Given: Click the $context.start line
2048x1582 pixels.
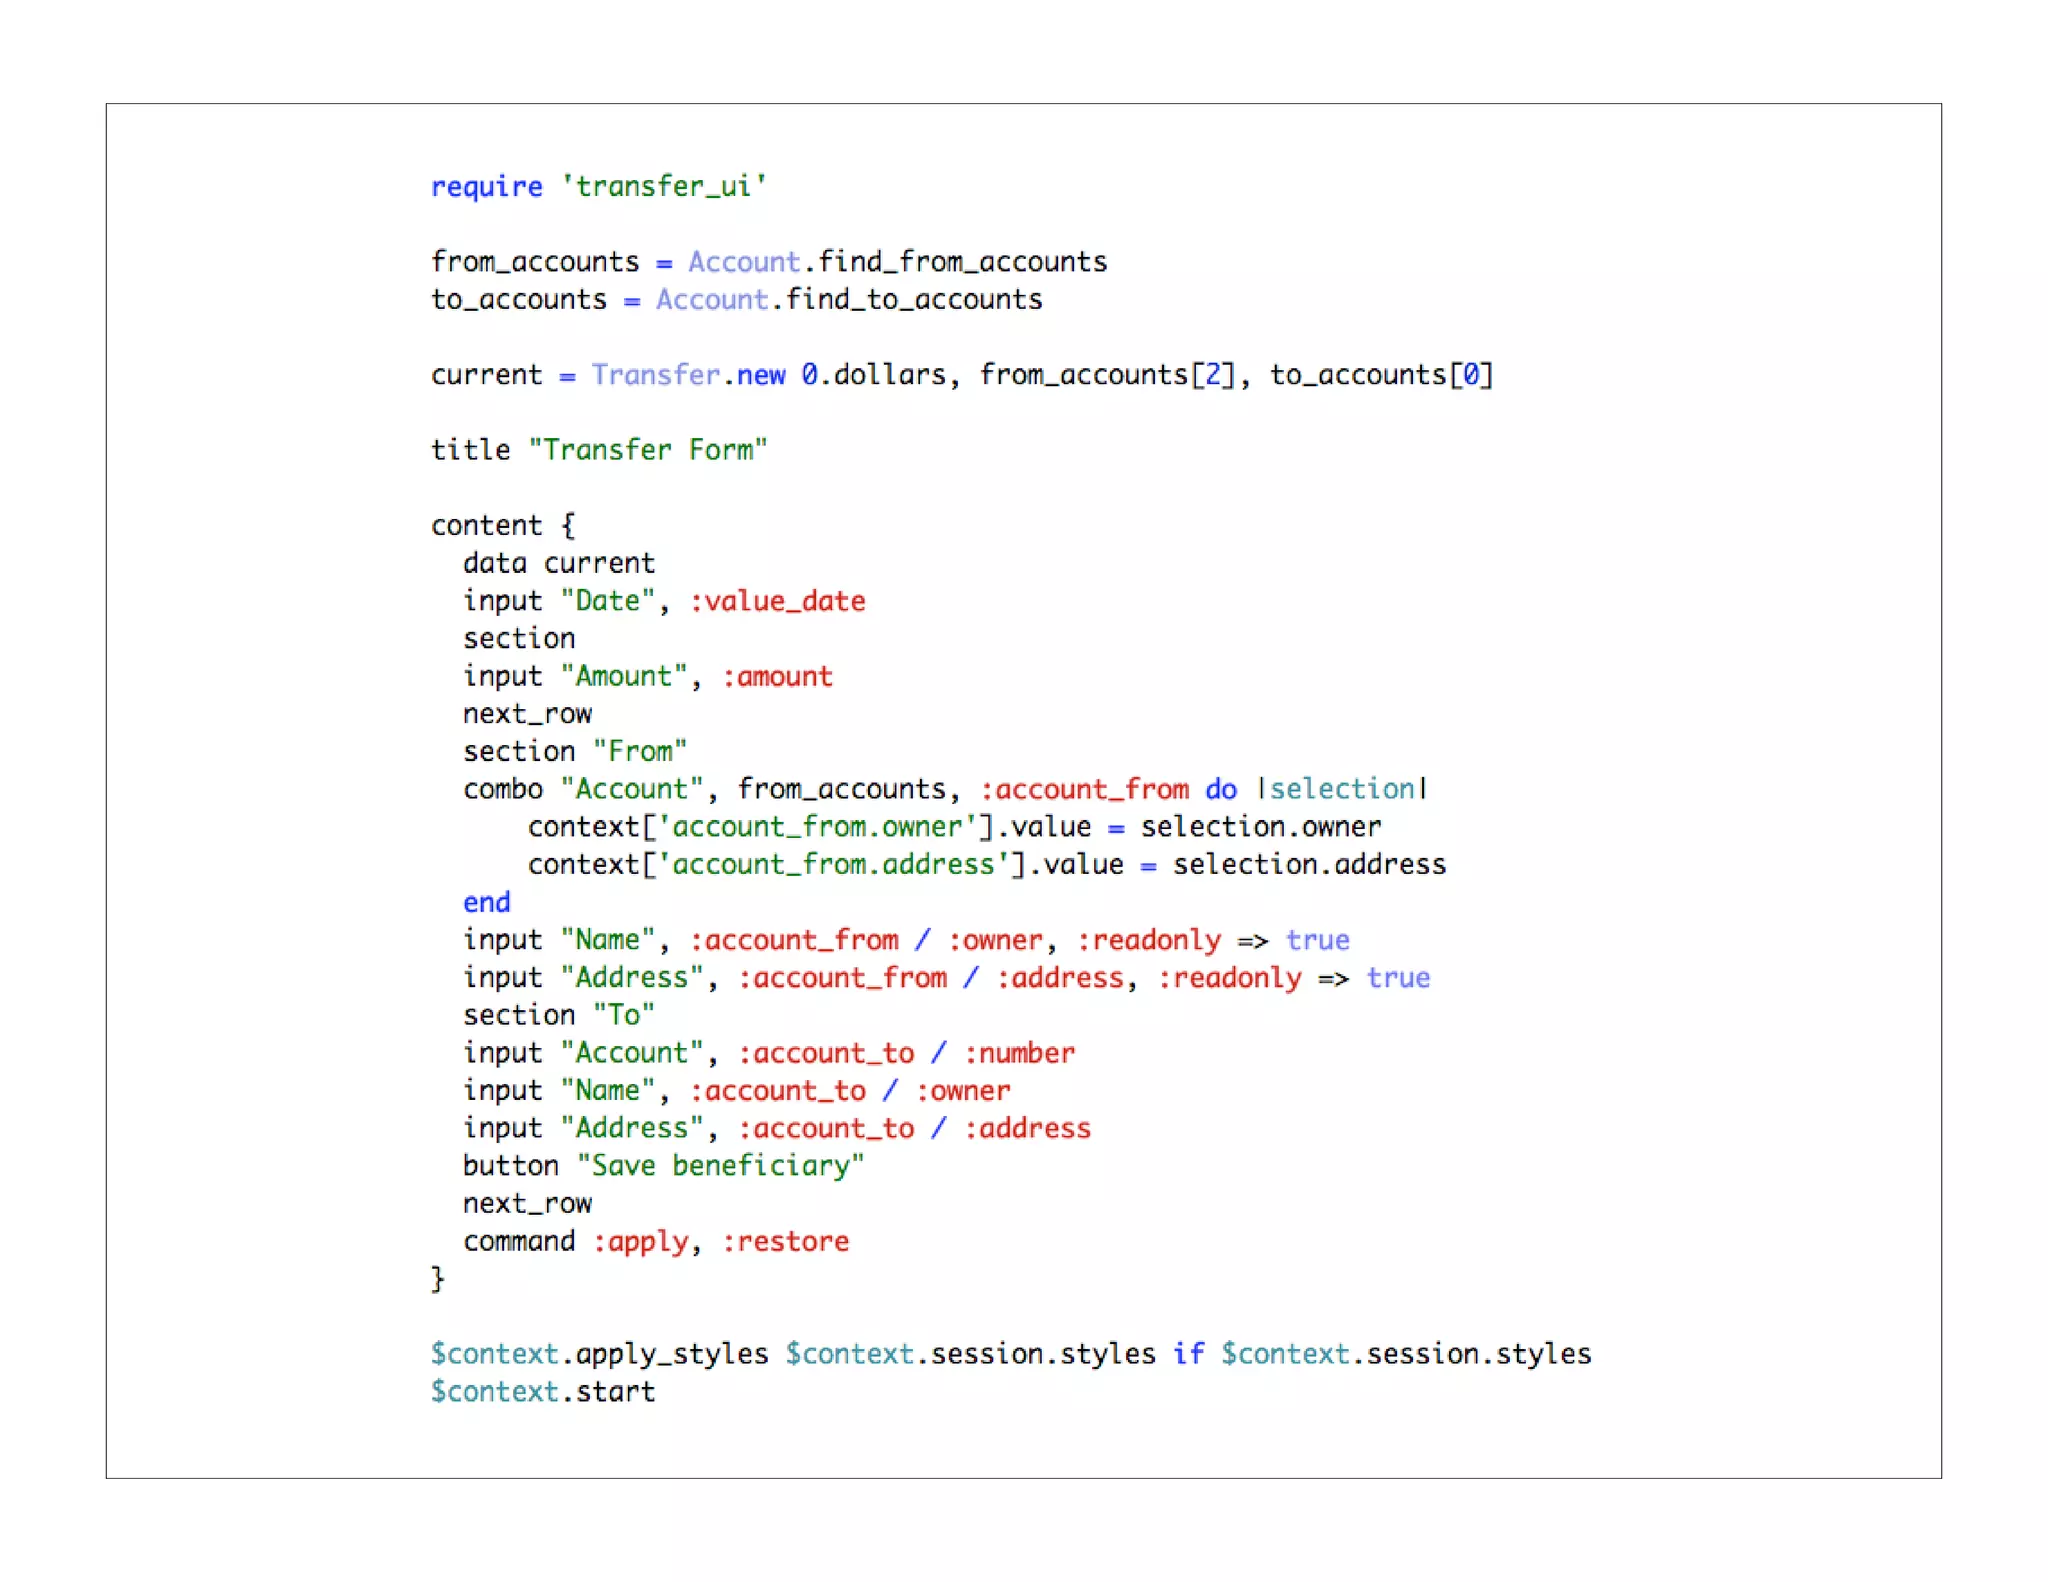Looking at the screenshot, I should (543, 1392).
